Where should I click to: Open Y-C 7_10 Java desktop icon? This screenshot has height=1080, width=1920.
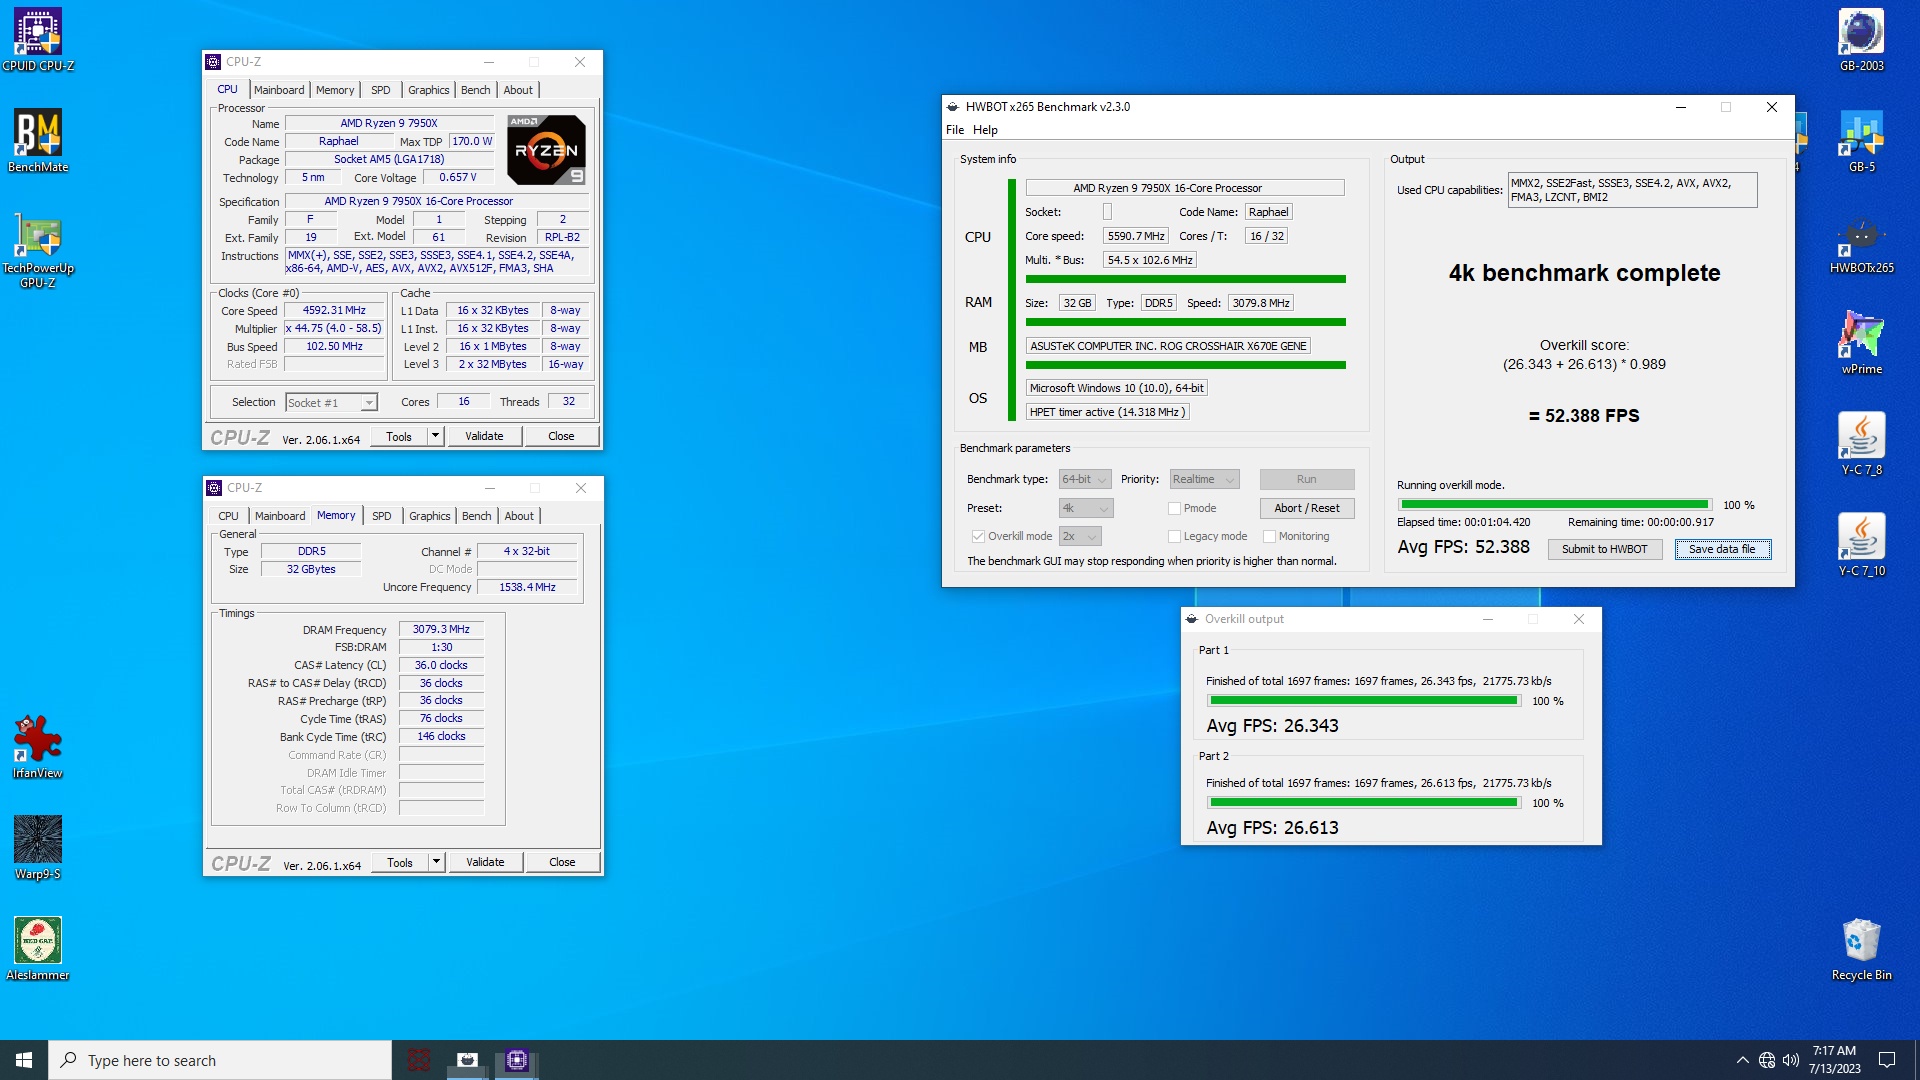point(1861,545)
